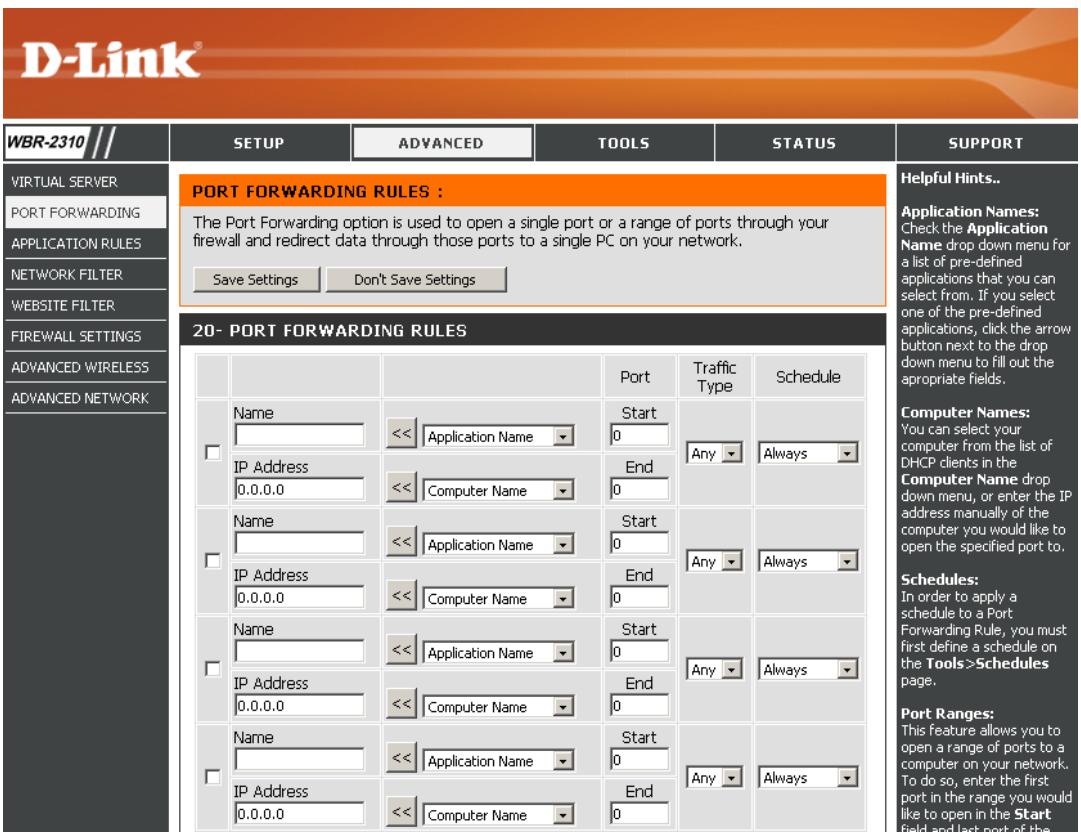
Task: Open third rule's Computer Name dropdown
Action: click(498, 707)
